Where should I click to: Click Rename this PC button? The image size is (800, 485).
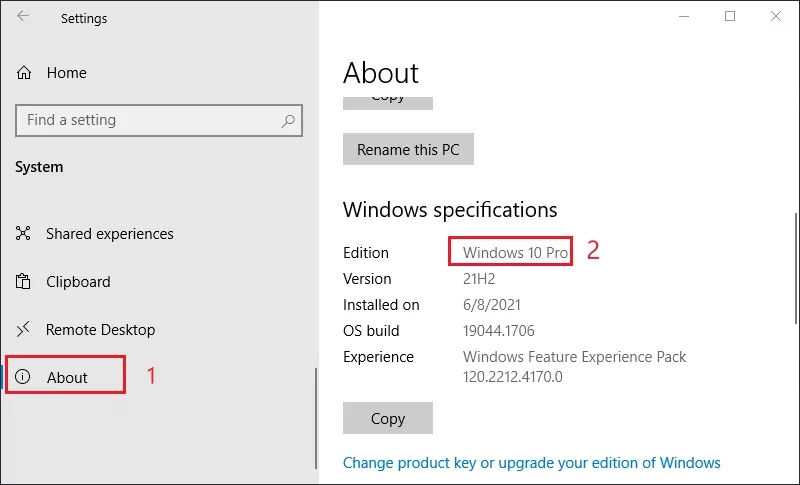coord(408,149)
